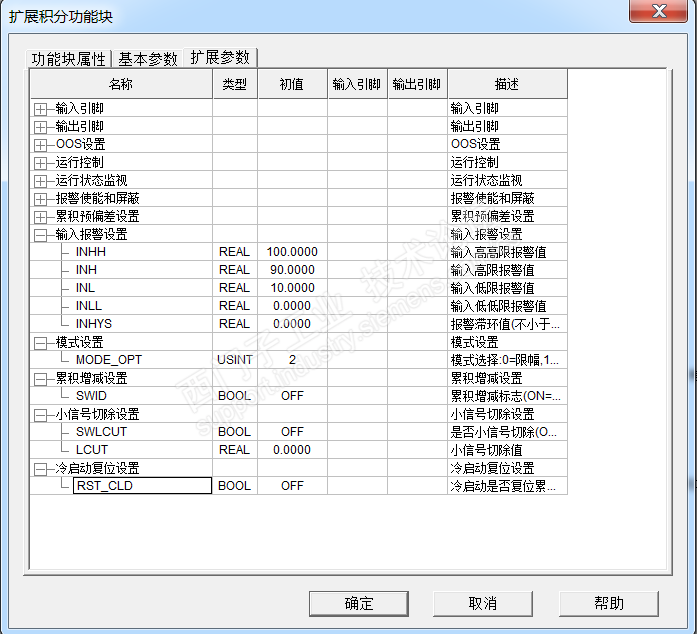Viewport: 697px width, 634px height.
Task: Click the 初值 column header
Action: pos(292,84)
